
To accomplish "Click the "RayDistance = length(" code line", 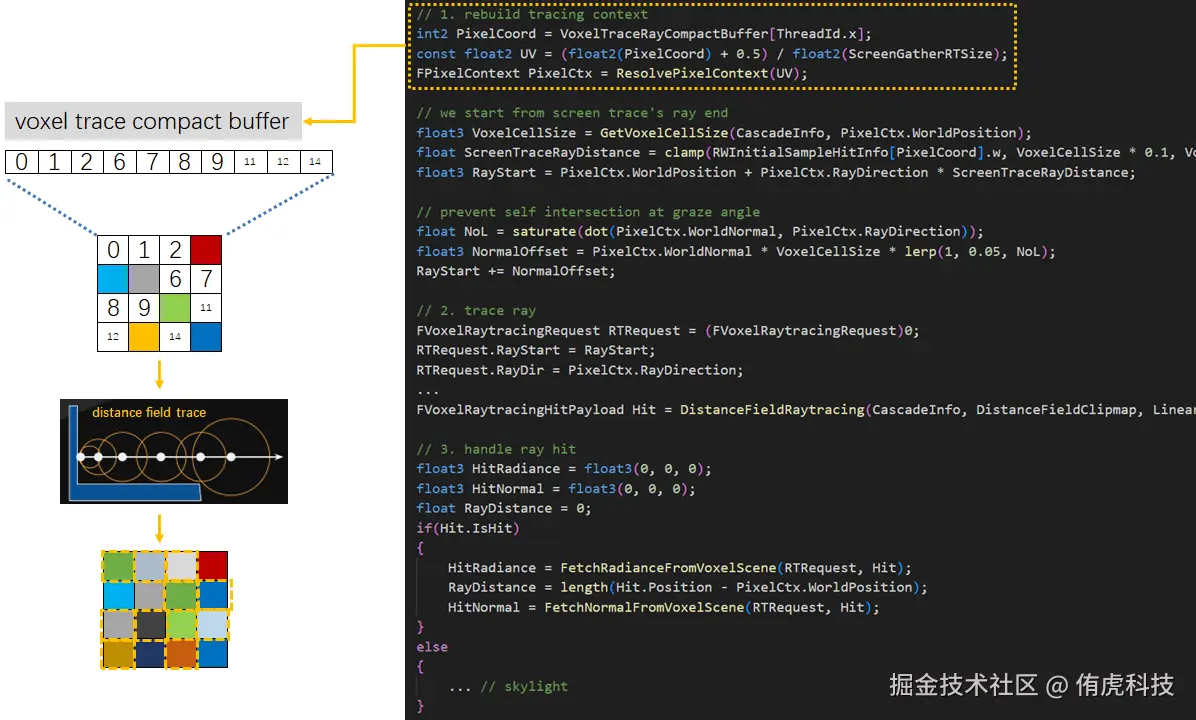I will [x=687, y=587].
